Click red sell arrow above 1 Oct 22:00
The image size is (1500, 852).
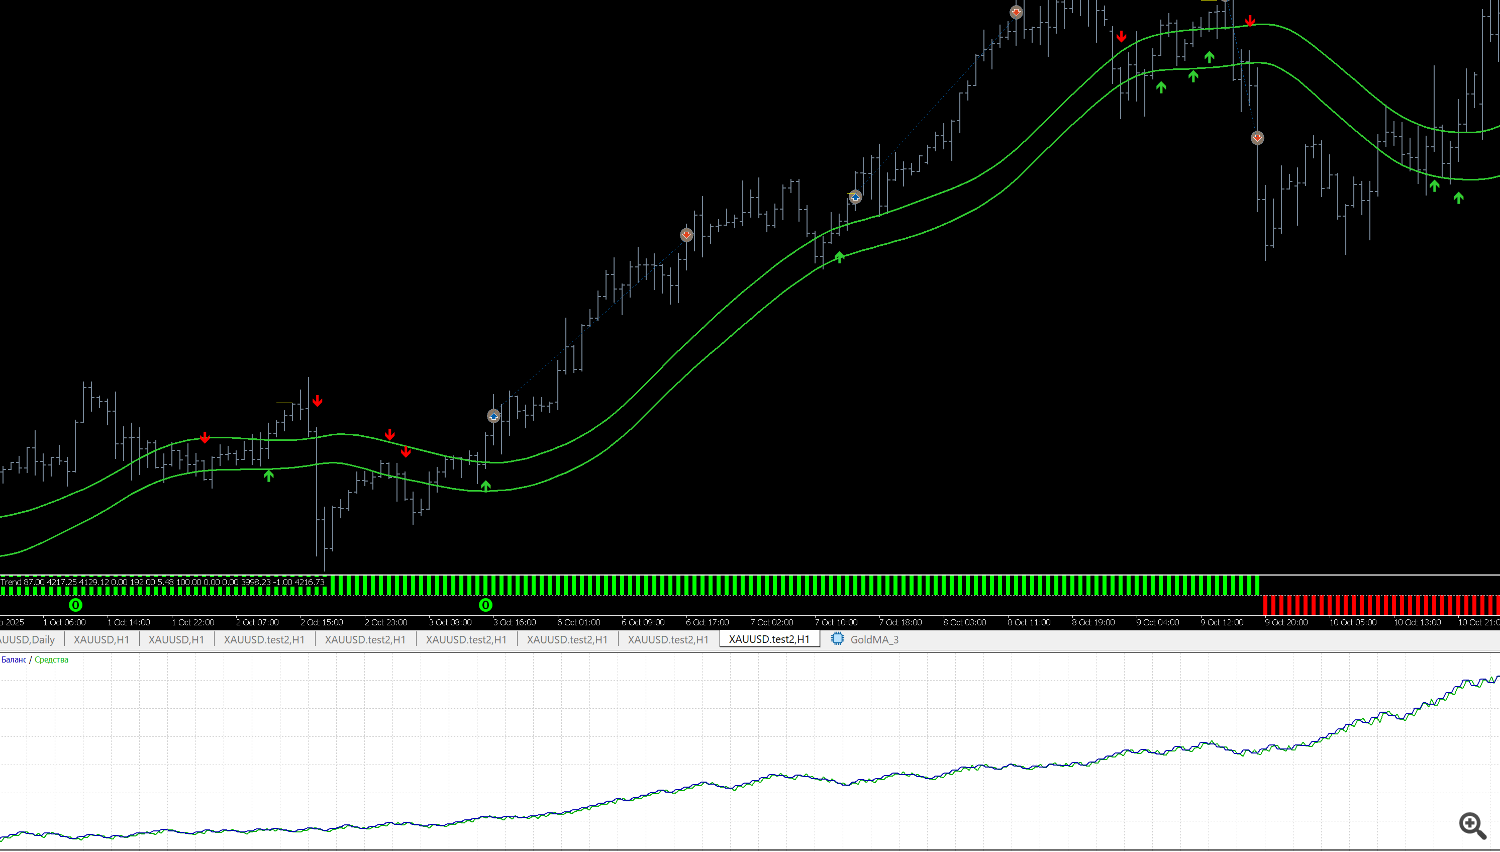point(205,438)
